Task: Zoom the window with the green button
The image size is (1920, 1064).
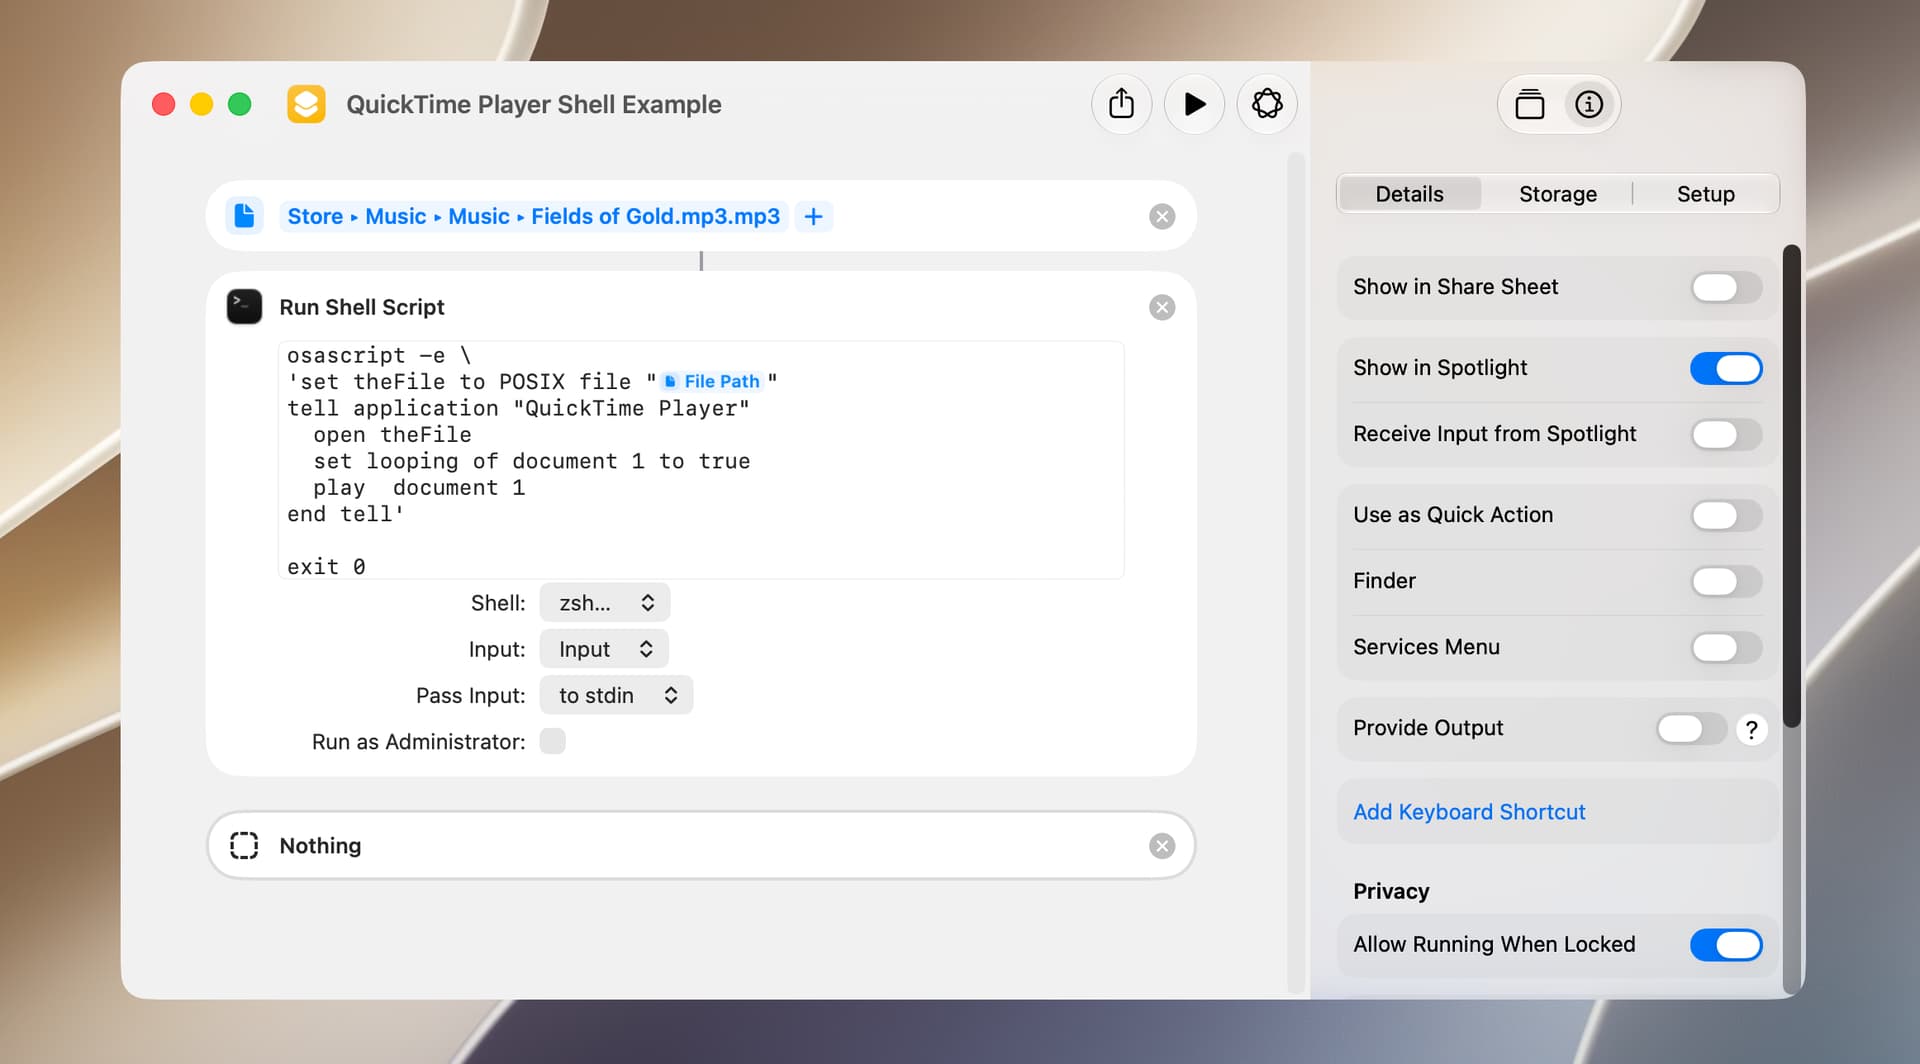Action: 240,104
